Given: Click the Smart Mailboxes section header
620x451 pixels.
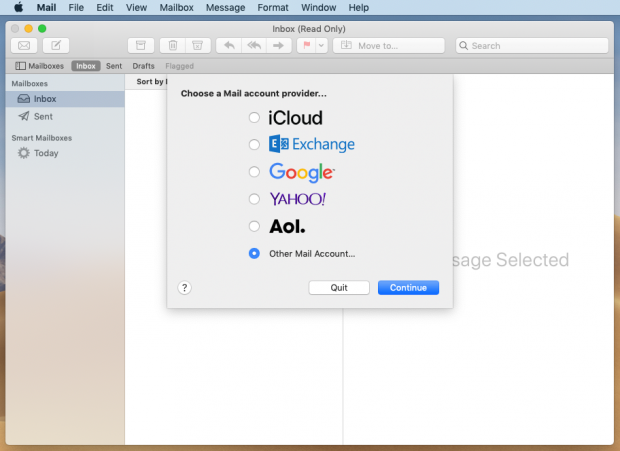Looking at the screenshot, I should [42, 138].
